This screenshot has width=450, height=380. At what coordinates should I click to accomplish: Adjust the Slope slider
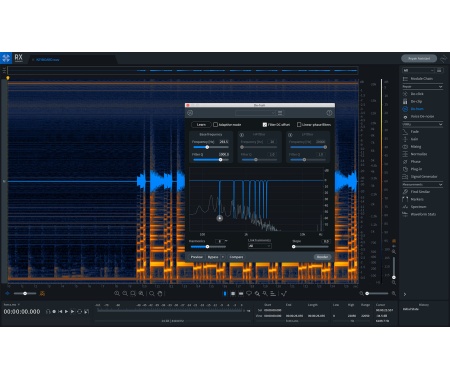click(311, 247)
